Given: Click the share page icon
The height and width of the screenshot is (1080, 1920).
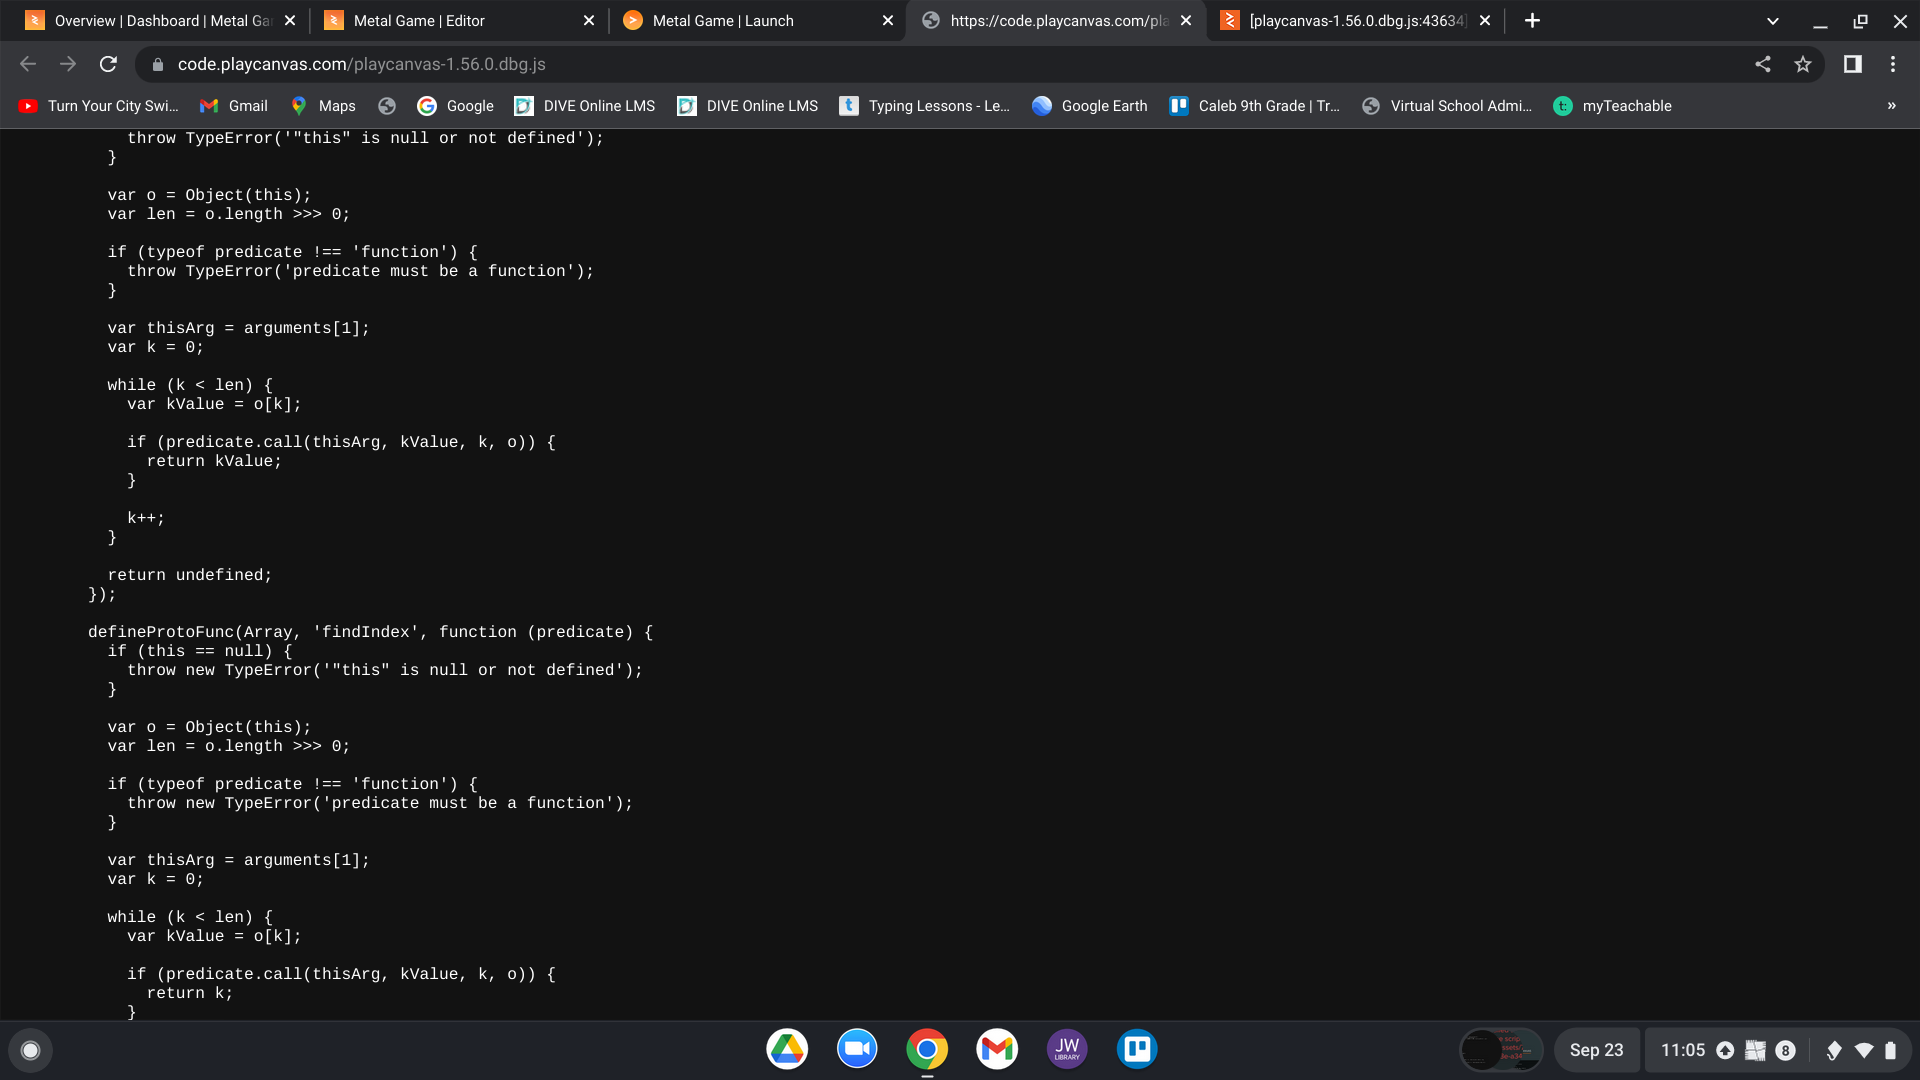Looking at the screenshot, I should (1762, 64).
